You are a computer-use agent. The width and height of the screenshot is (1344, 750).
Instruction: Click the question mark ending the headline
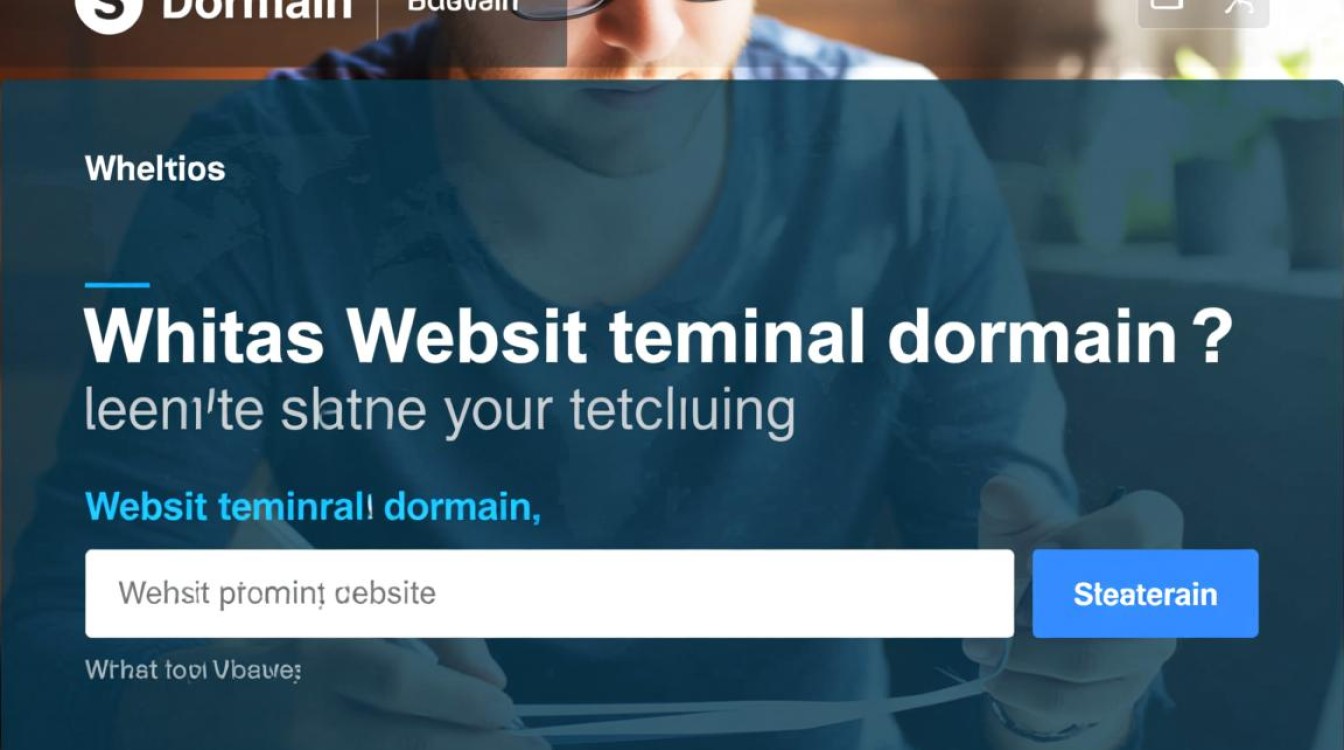[x=1213, y=338]
